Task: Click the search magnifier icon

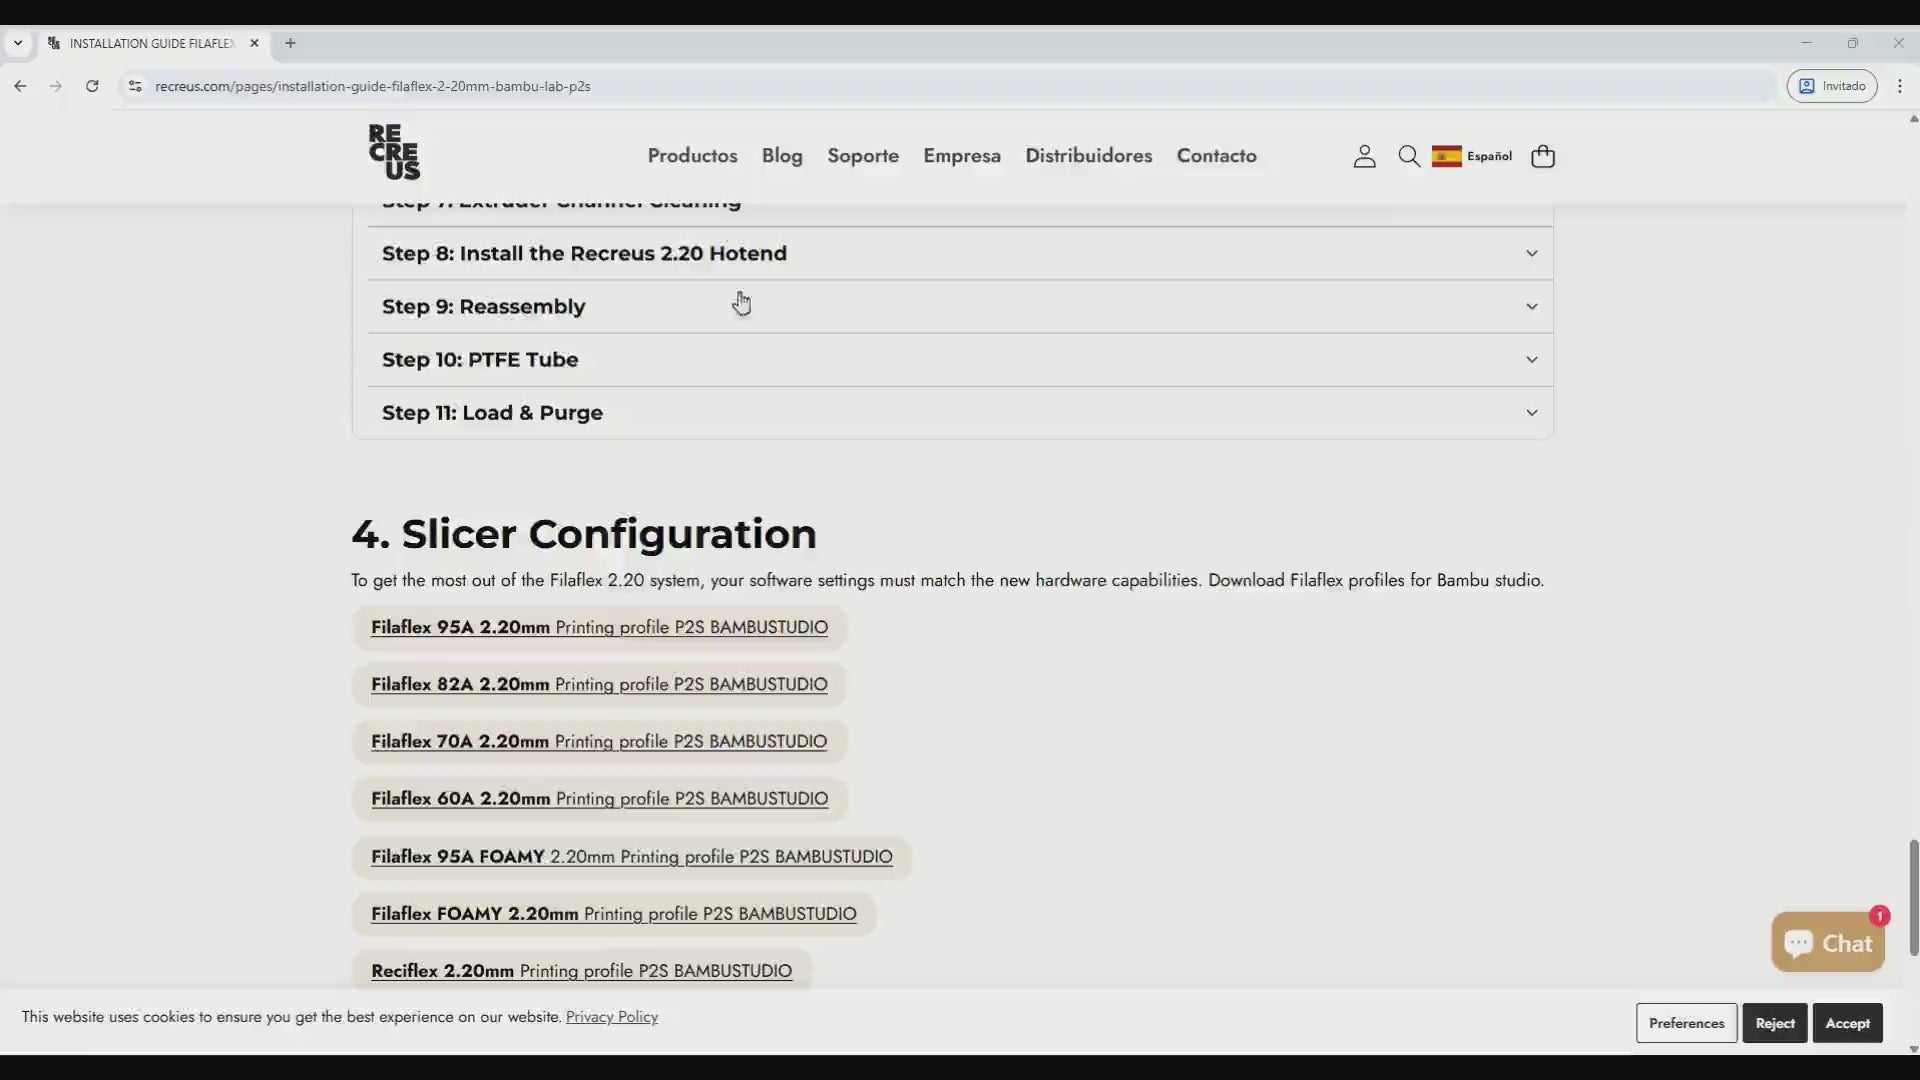Action: point(1409,156)
